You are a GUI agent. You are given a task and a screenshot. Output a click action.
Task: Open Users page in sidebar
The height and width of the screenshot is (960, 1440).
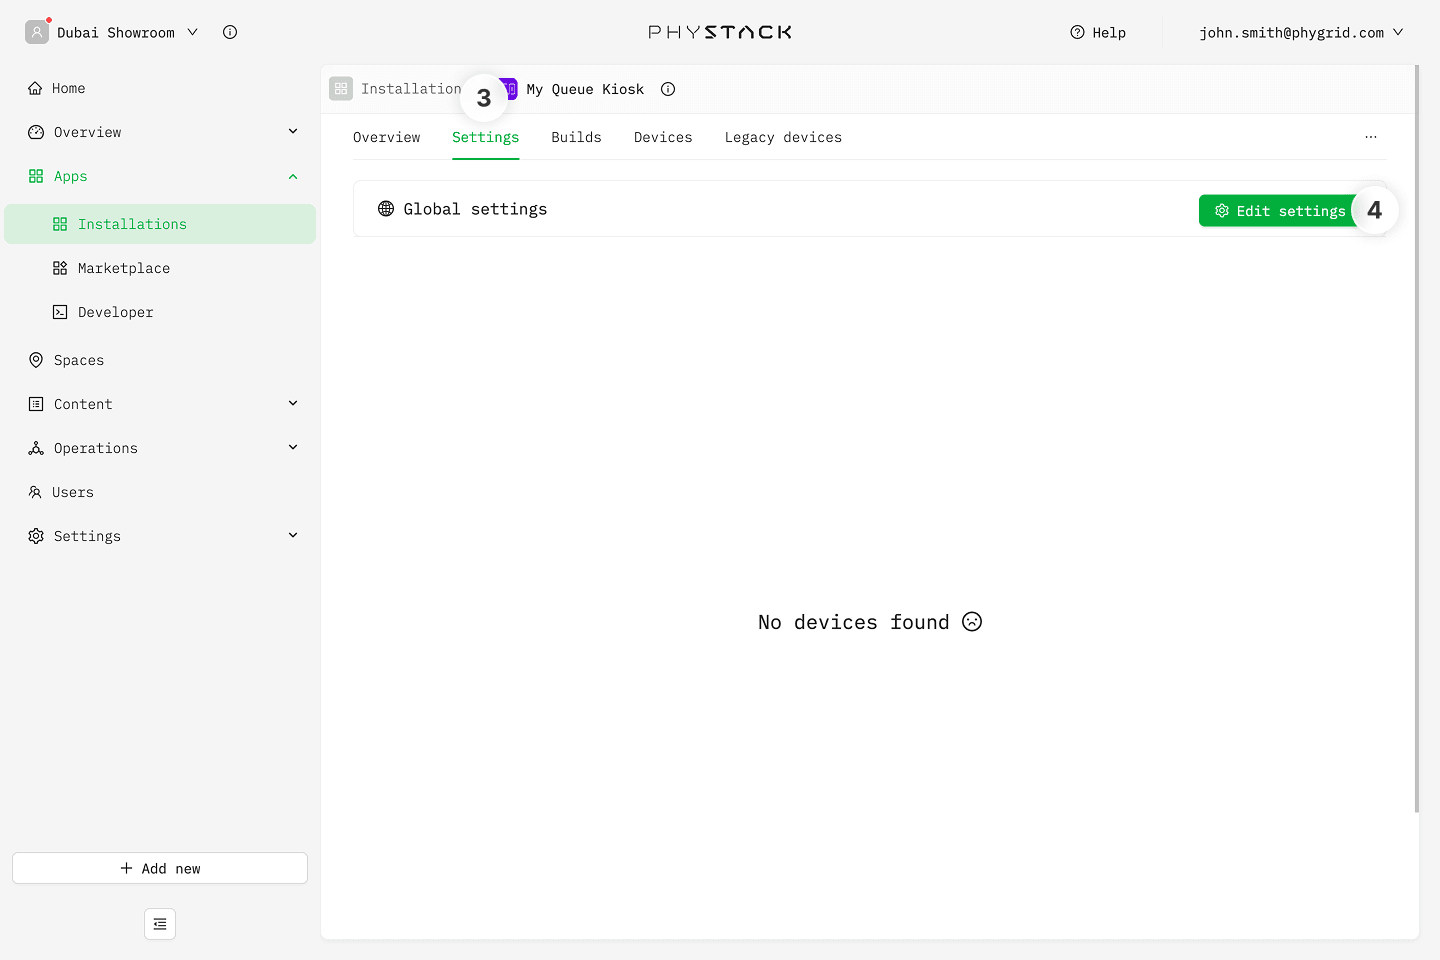[x=72, y=492]
